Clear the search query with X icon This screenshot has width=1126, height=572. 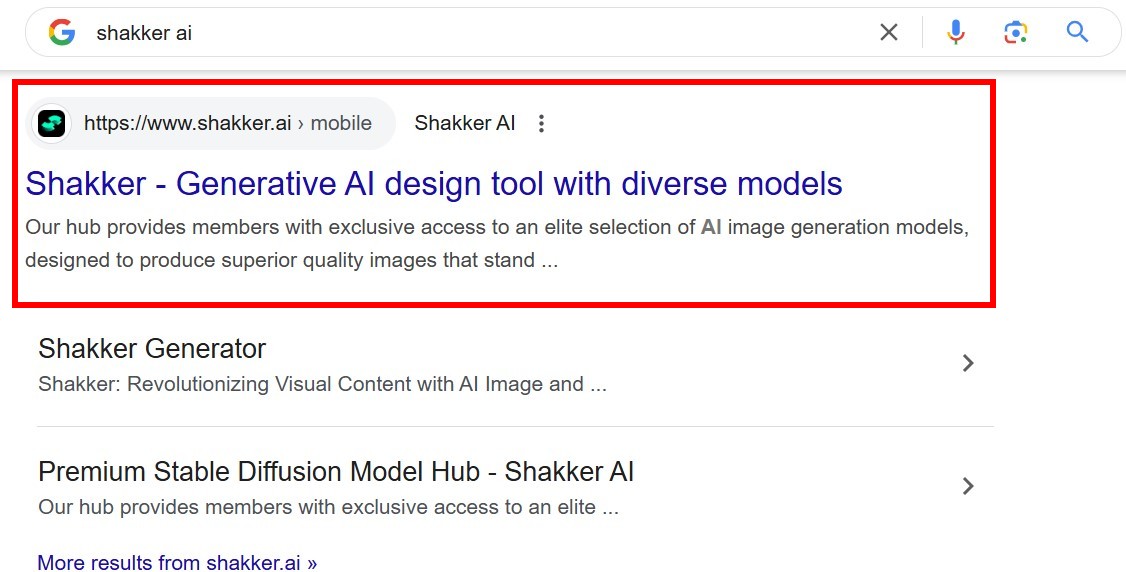click(889, 32)
